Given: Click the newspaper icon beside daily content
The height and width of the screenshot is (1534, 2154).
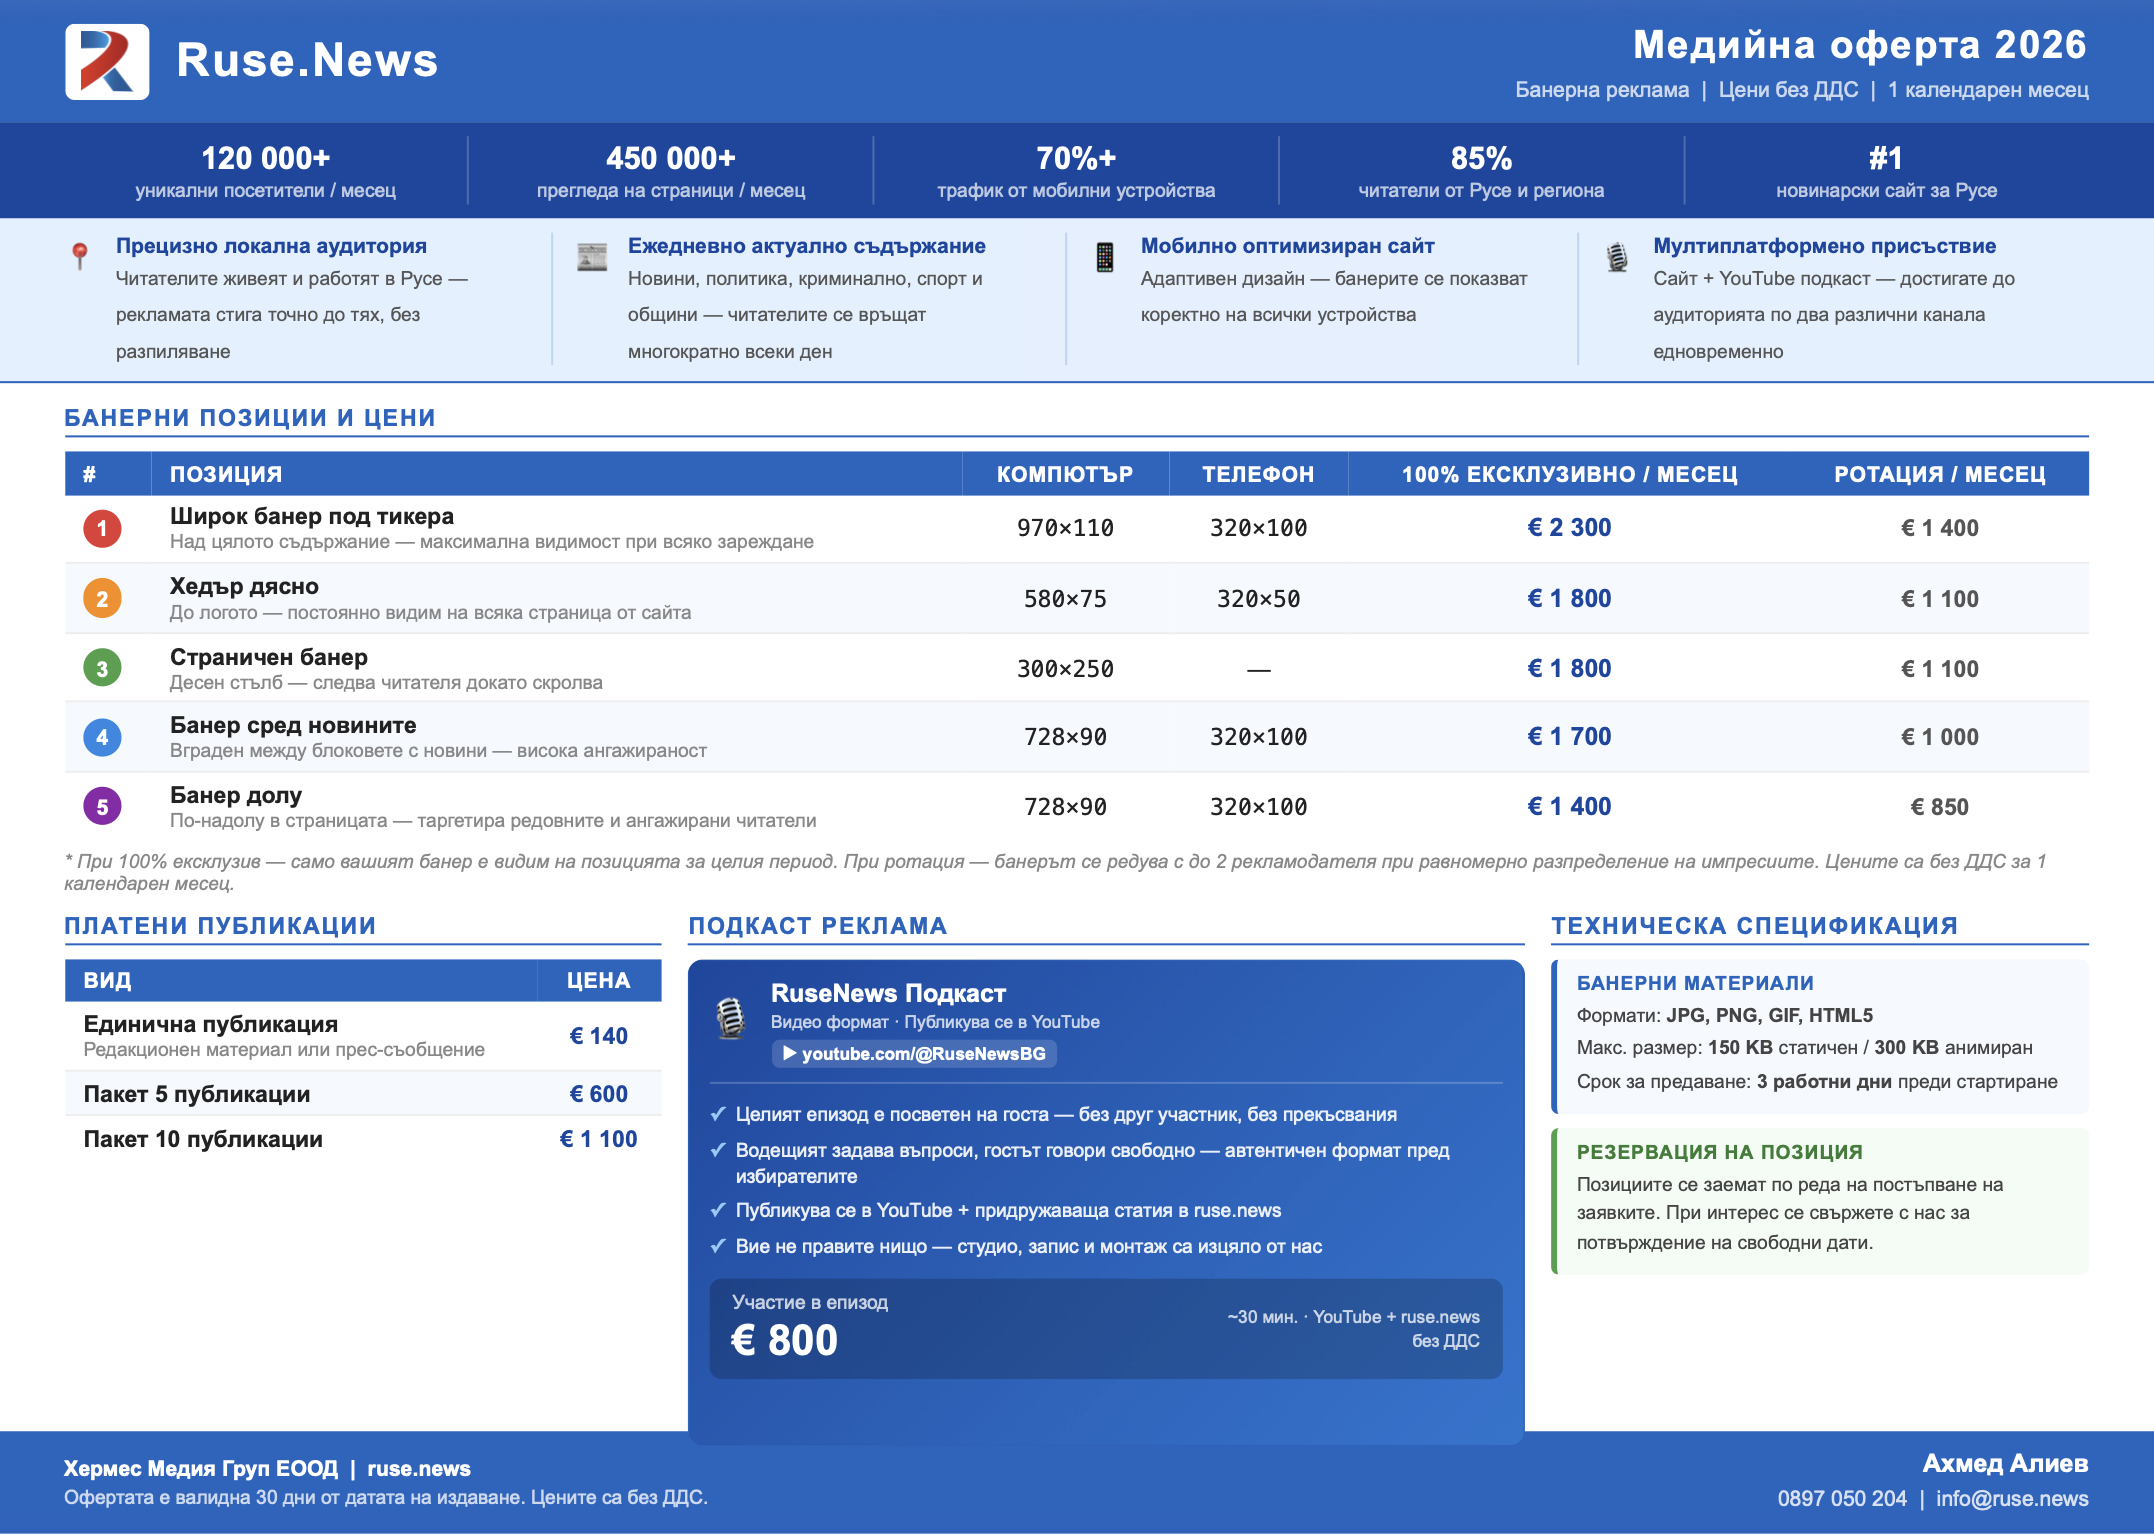Looking at the screenshot, I should coord(592,257).
